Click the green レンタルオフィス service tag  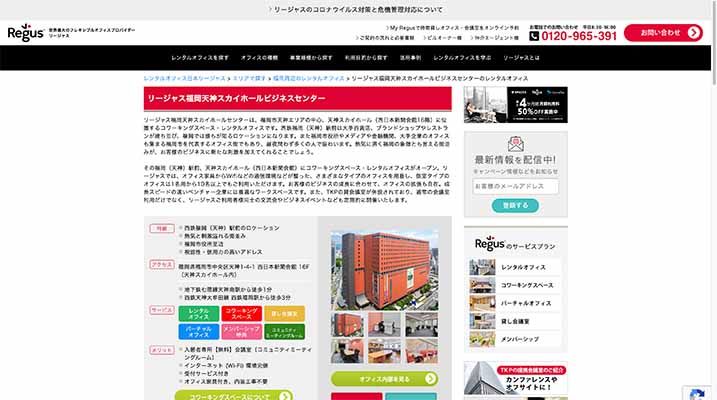pyautogui.click(x=198, y=314)
